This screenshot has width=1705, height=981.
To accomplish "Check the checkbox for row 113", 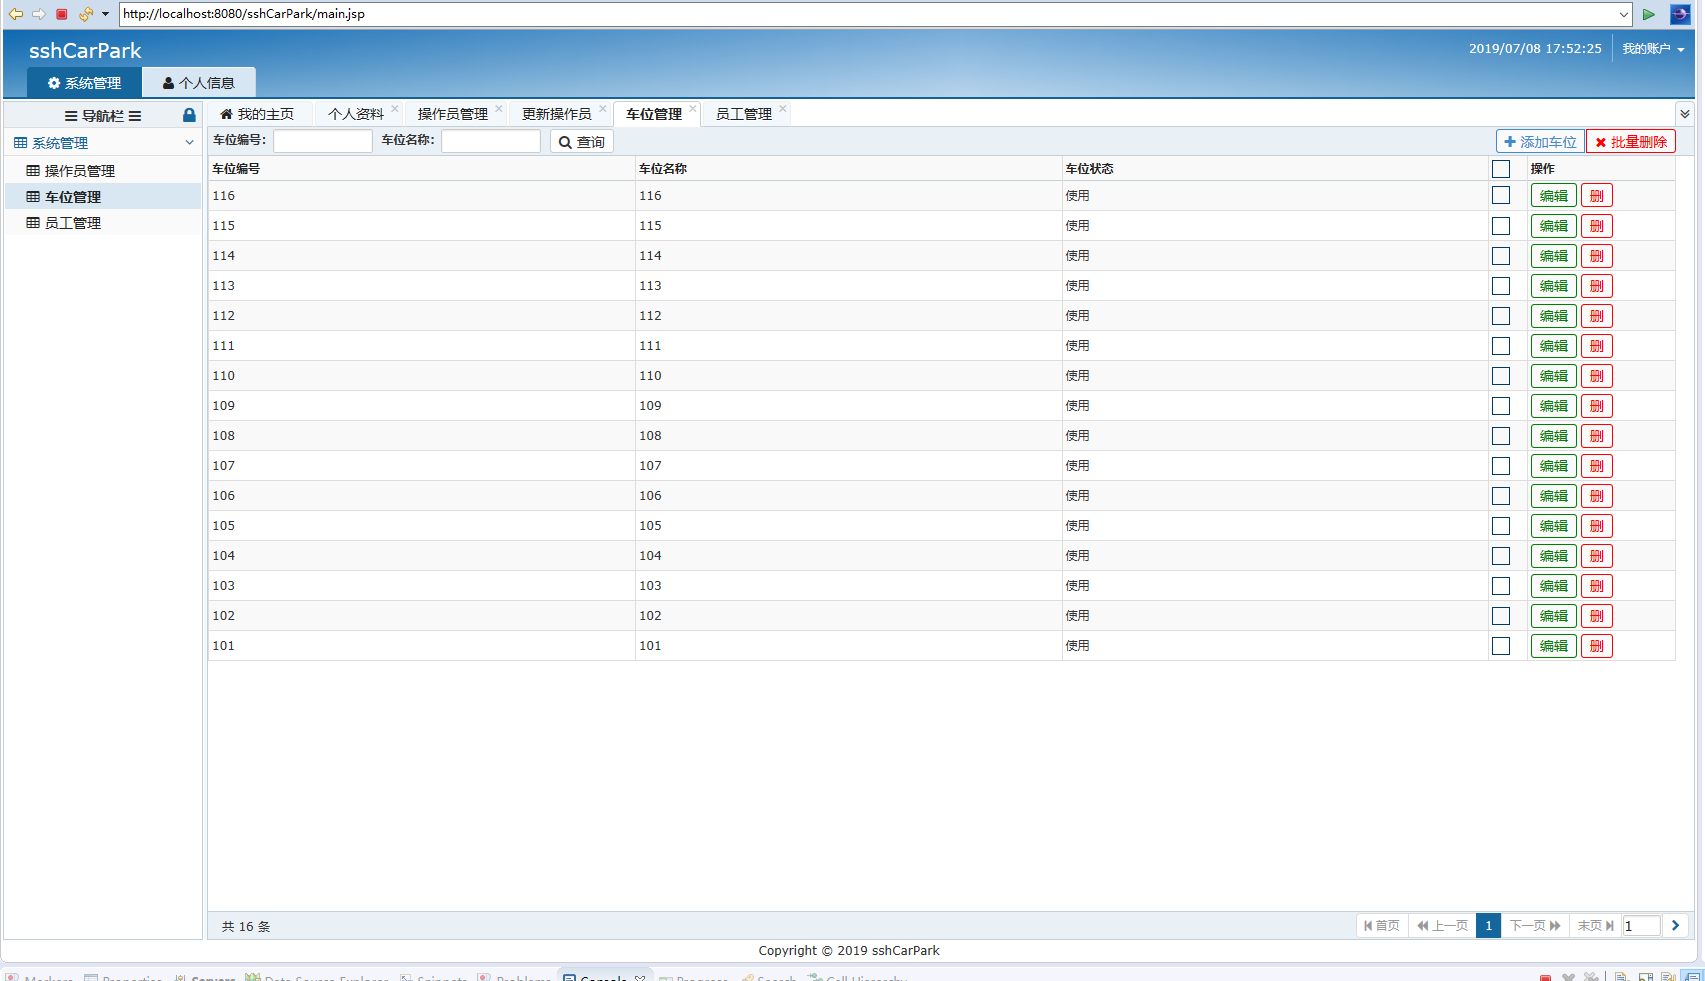I will coord(1500,286).
